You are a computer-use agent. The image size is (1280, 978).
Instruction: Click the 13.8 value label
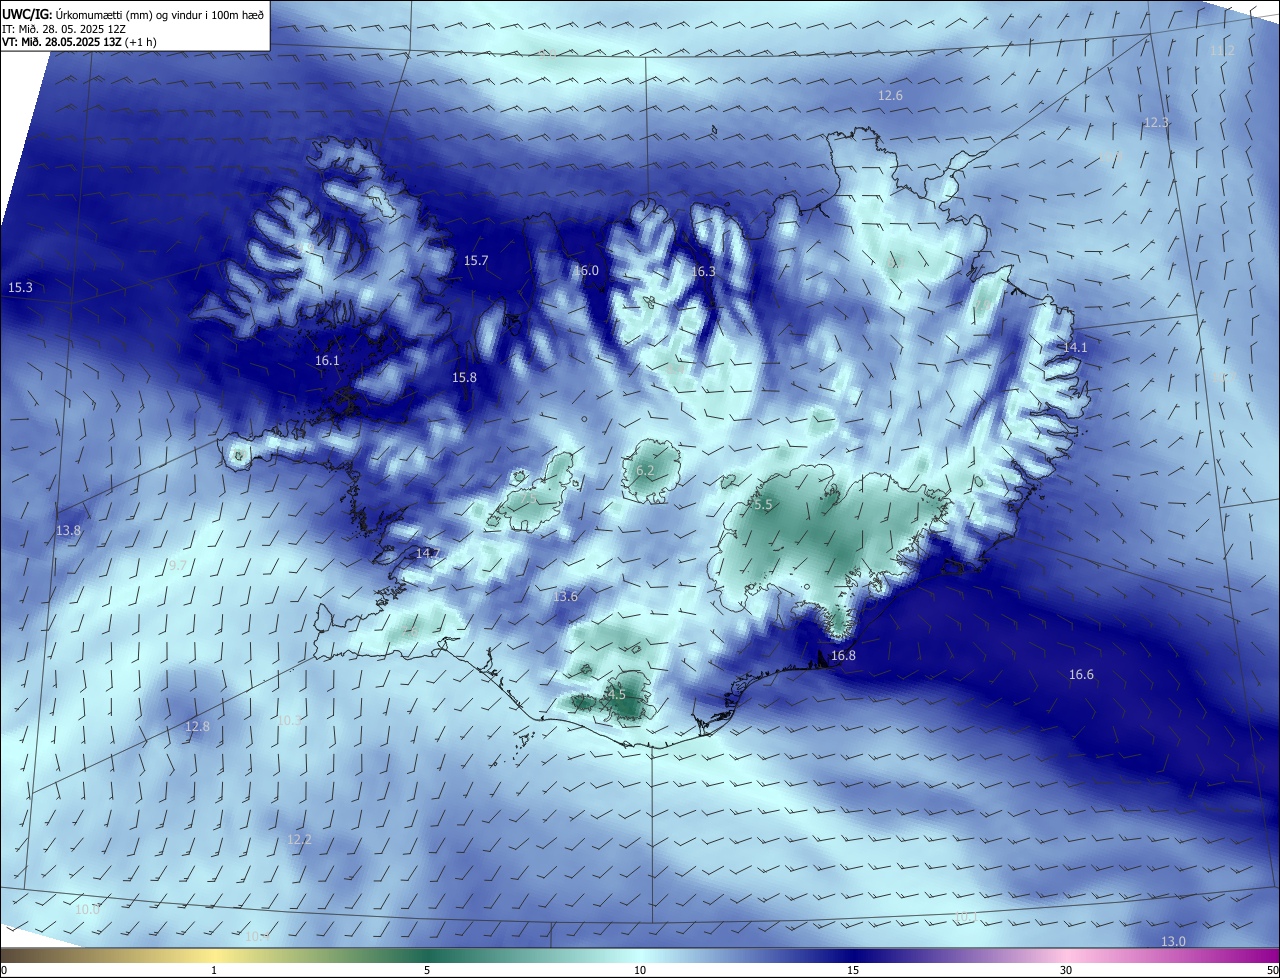click(x=68, y=531)
